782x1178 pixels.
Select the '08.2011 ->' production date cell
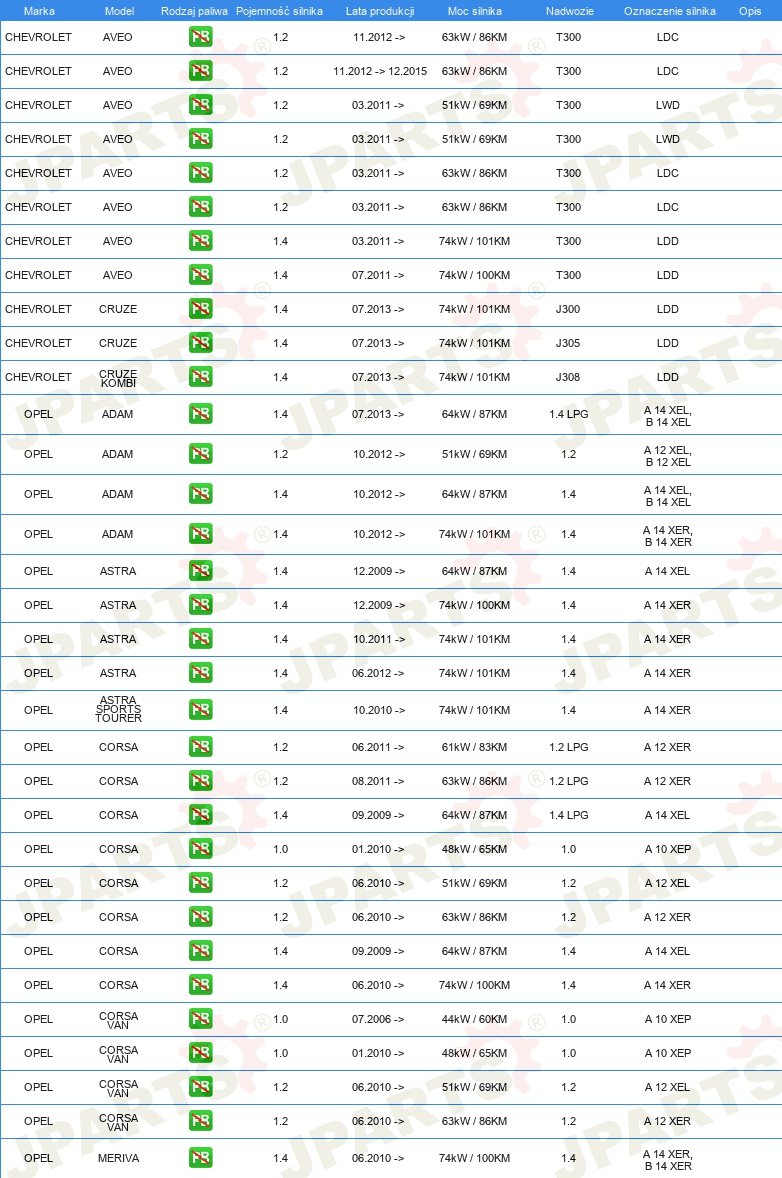(378, 781)
